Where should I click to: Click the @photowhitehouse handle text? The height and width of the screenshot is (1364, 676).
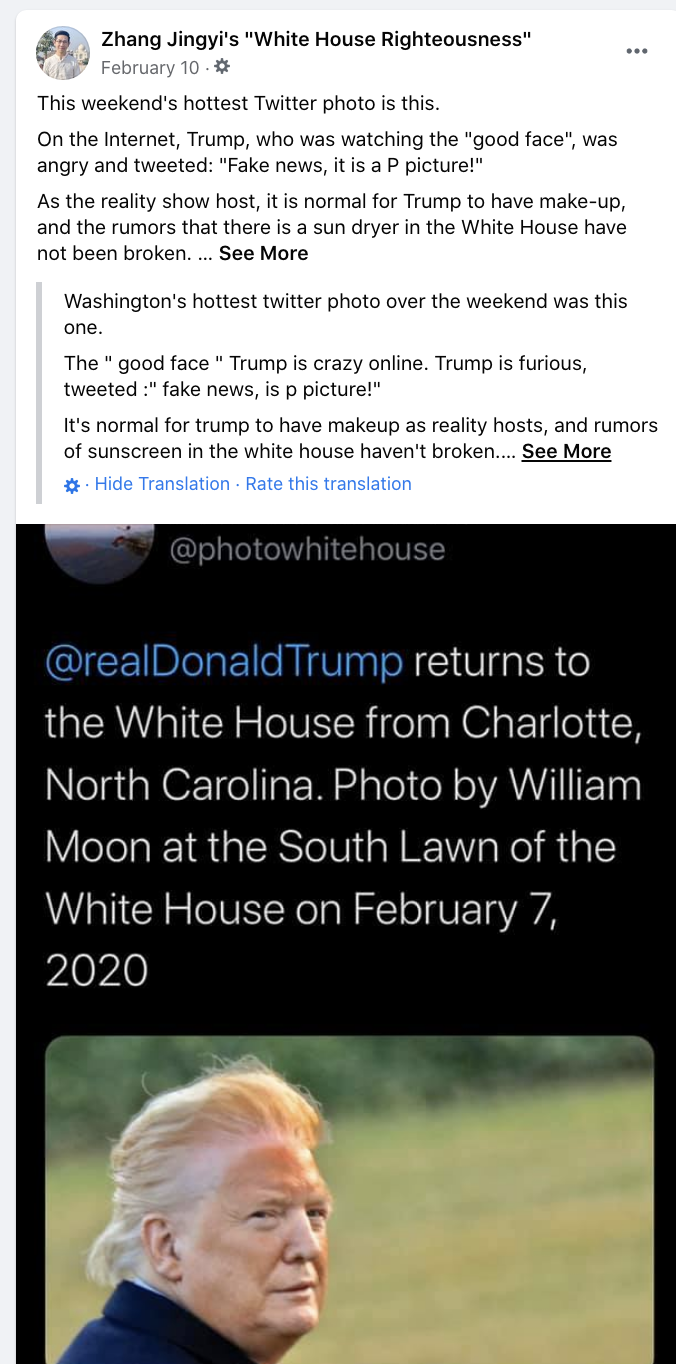[307, 549]
